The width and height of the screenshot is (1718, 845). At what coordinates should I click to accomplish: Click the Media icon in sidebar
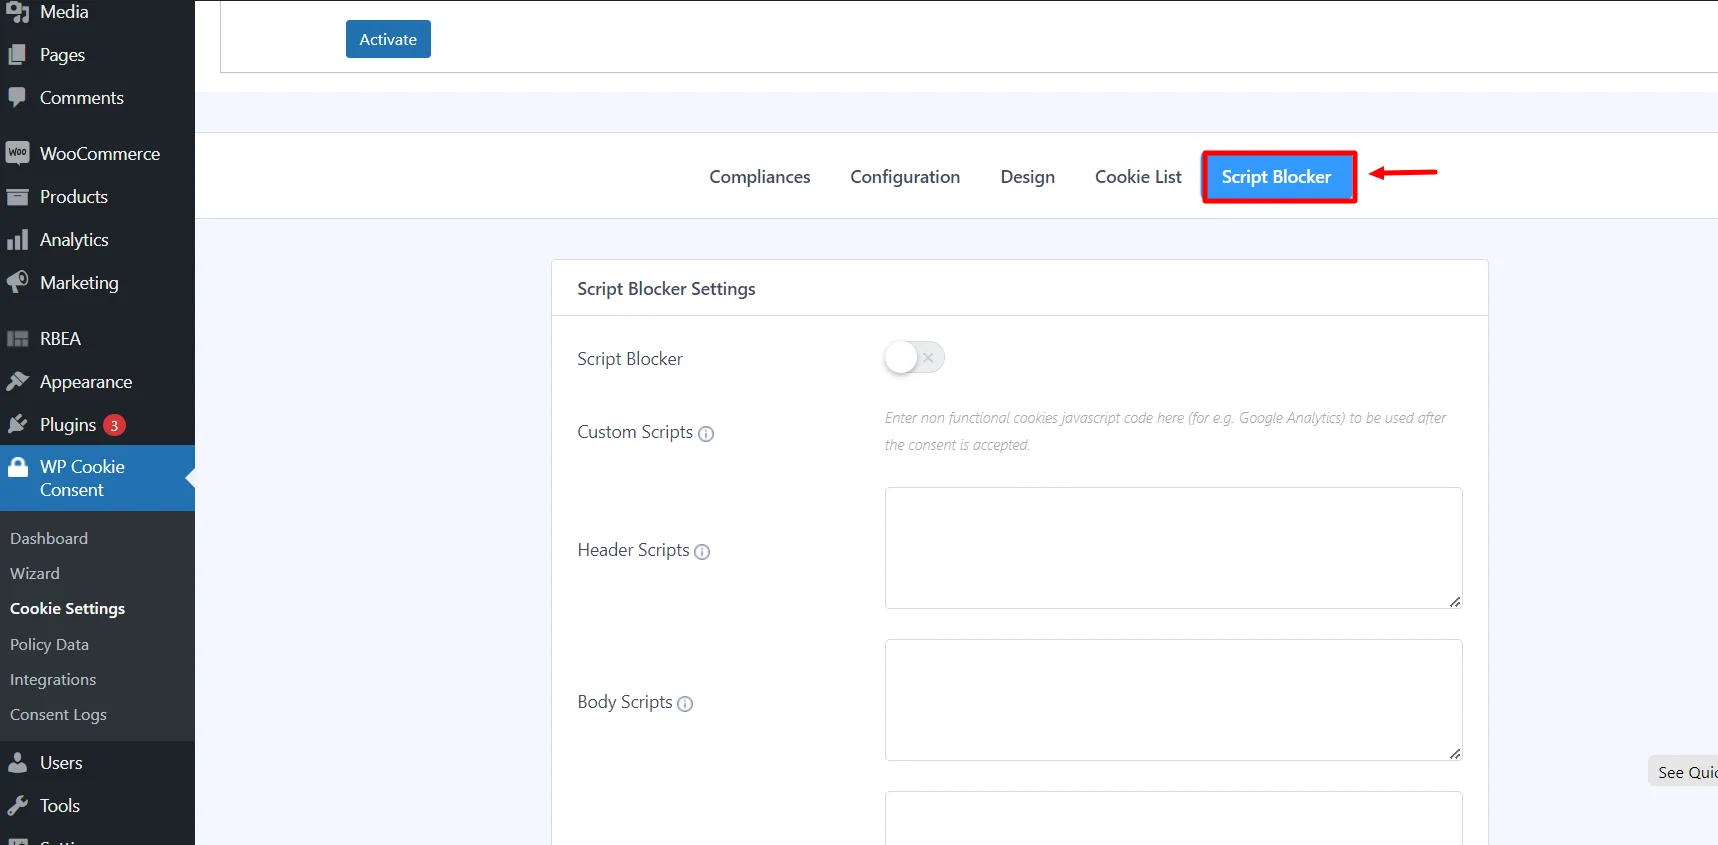[17, 12]
